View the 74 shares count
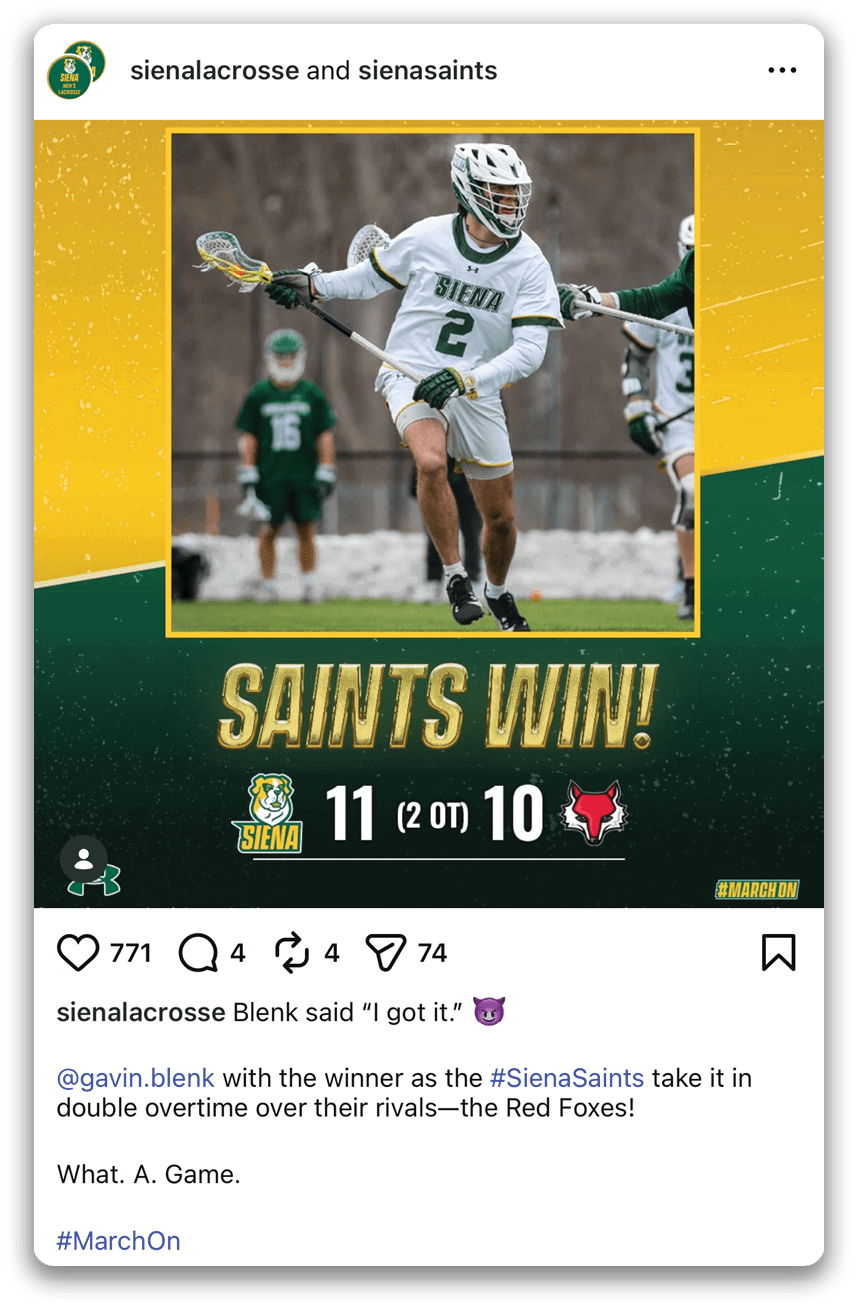This screenshot has height=1308, width=858. [432, 954]
